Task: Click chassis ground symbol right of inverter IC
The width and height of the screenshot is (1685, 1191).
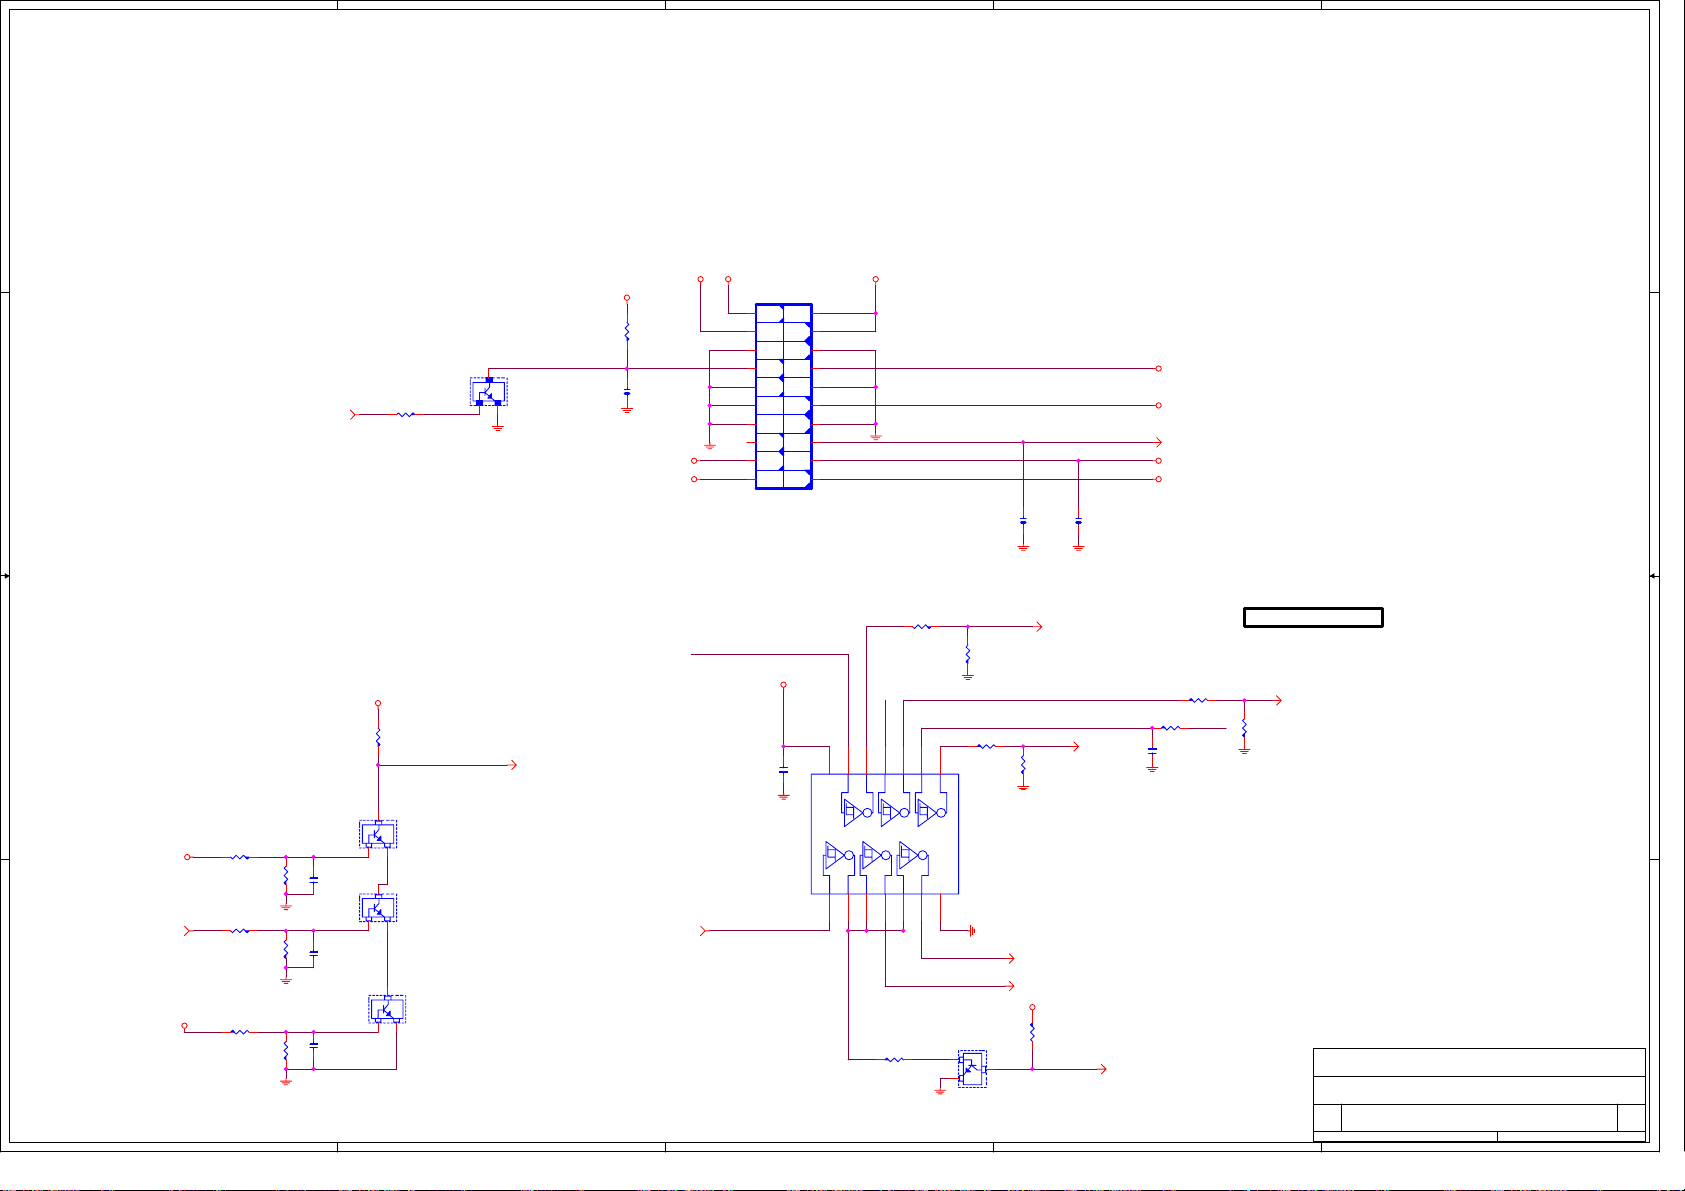Action: (x=970, y=931)
